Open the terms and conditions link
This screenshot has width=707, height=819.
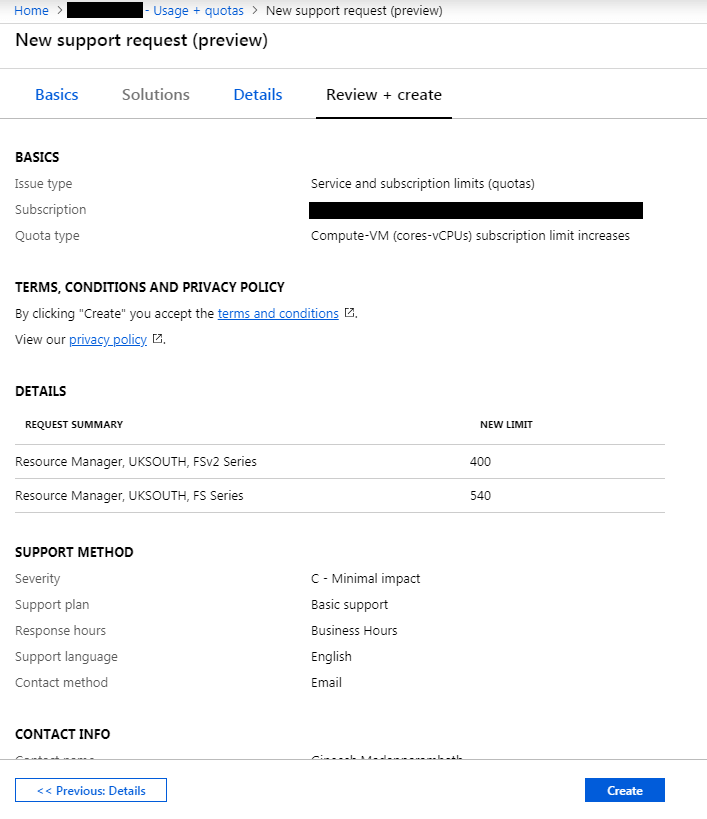[x=278, y=314]
